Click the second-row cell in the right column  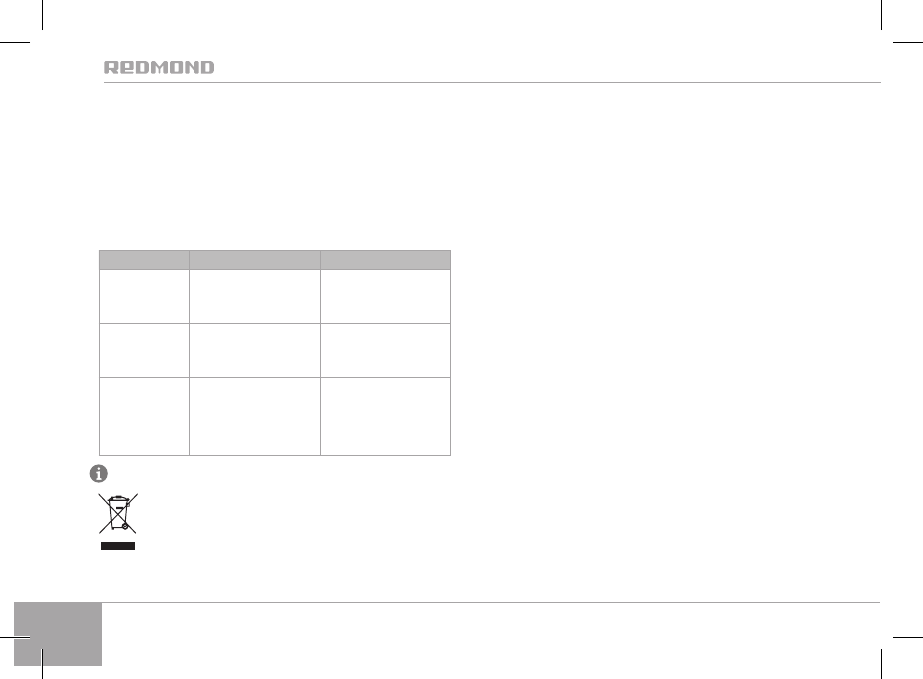pos(386,349)
